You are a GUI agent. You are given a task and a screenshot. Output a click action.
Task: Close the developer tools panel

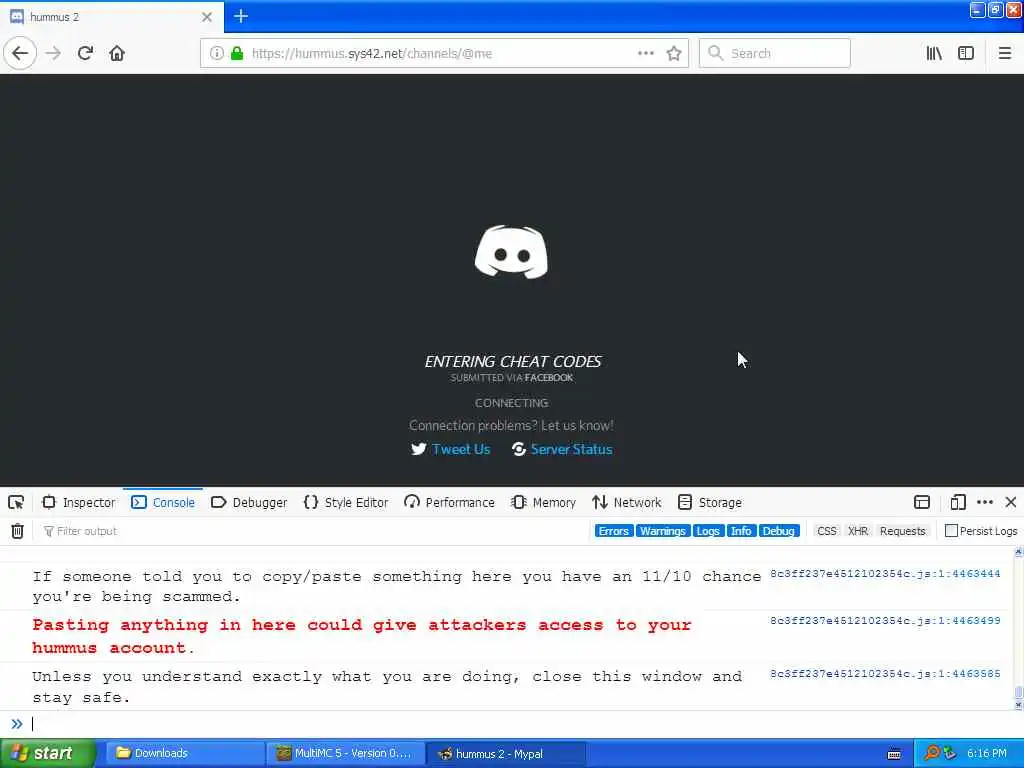pyautogui.click(x=1010, y=502)
